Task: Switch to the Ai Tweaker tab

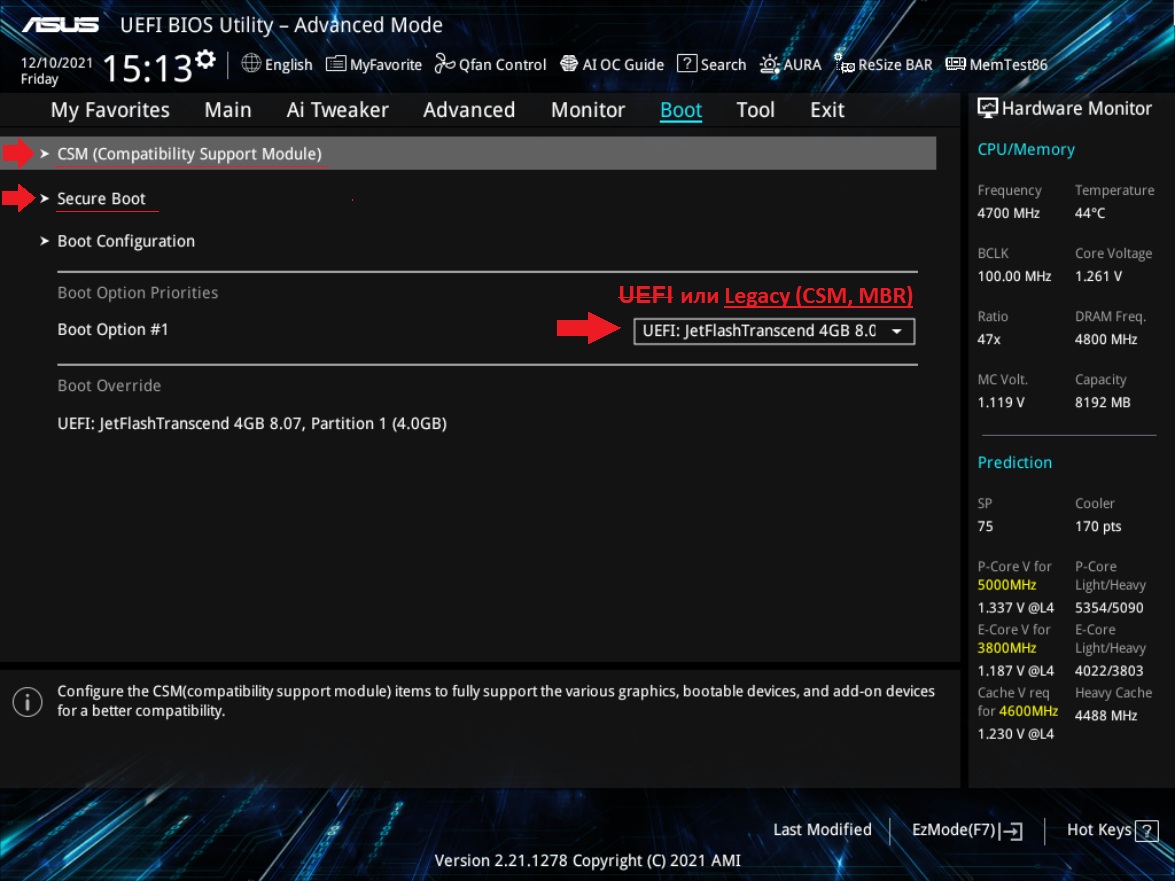Action: click(337, 110)
